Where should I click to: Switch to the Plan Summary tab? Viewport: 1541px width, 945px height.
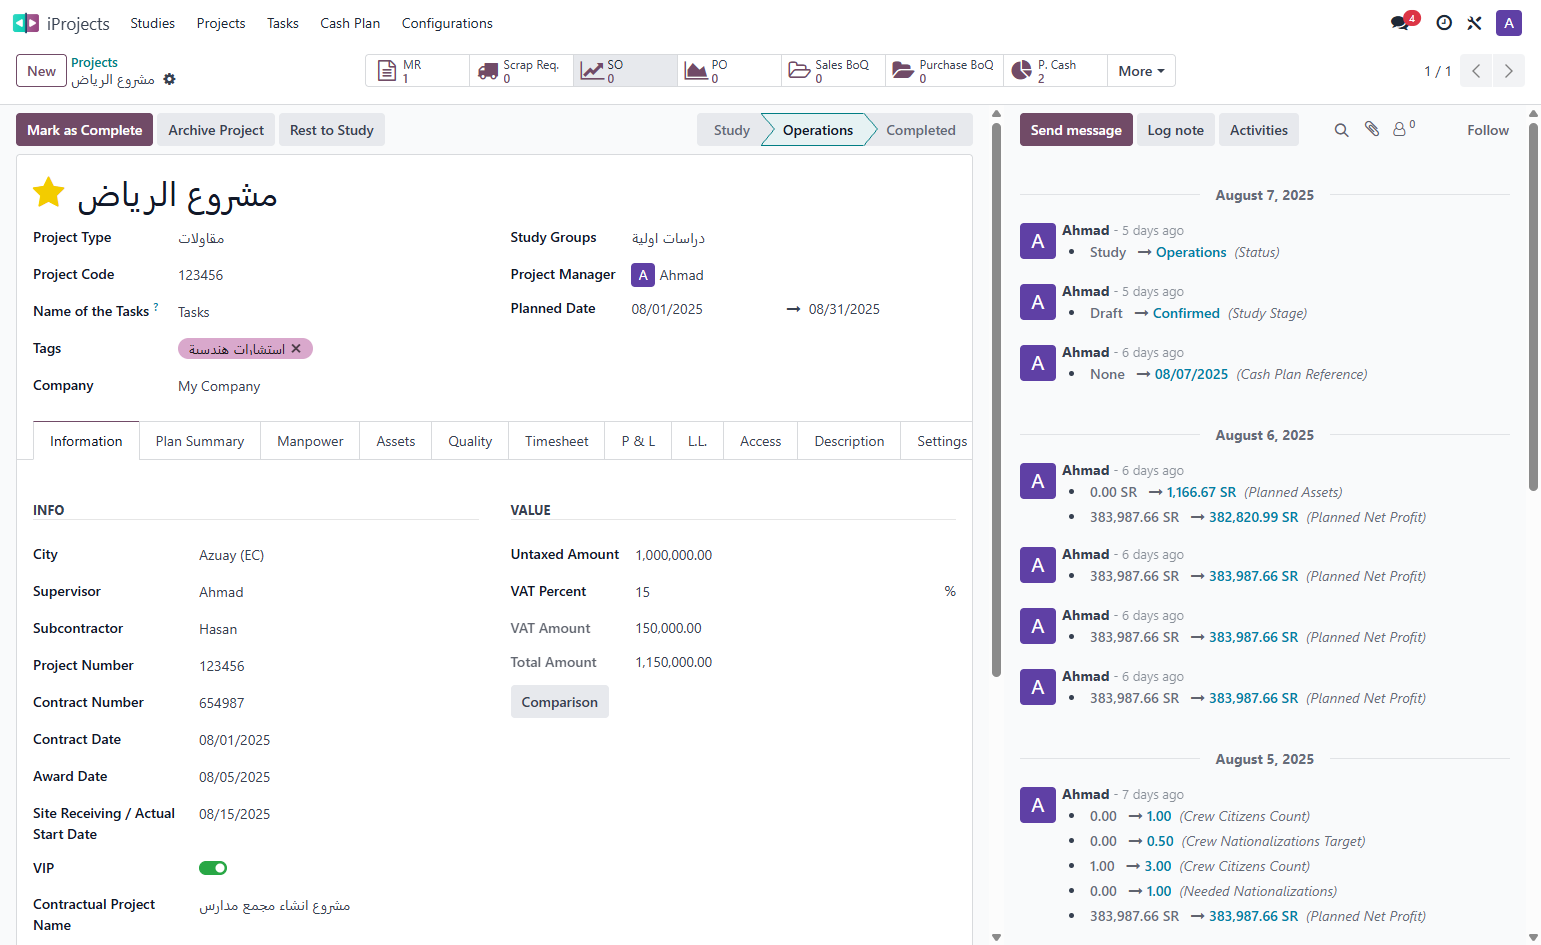click(x=200, y=441)
